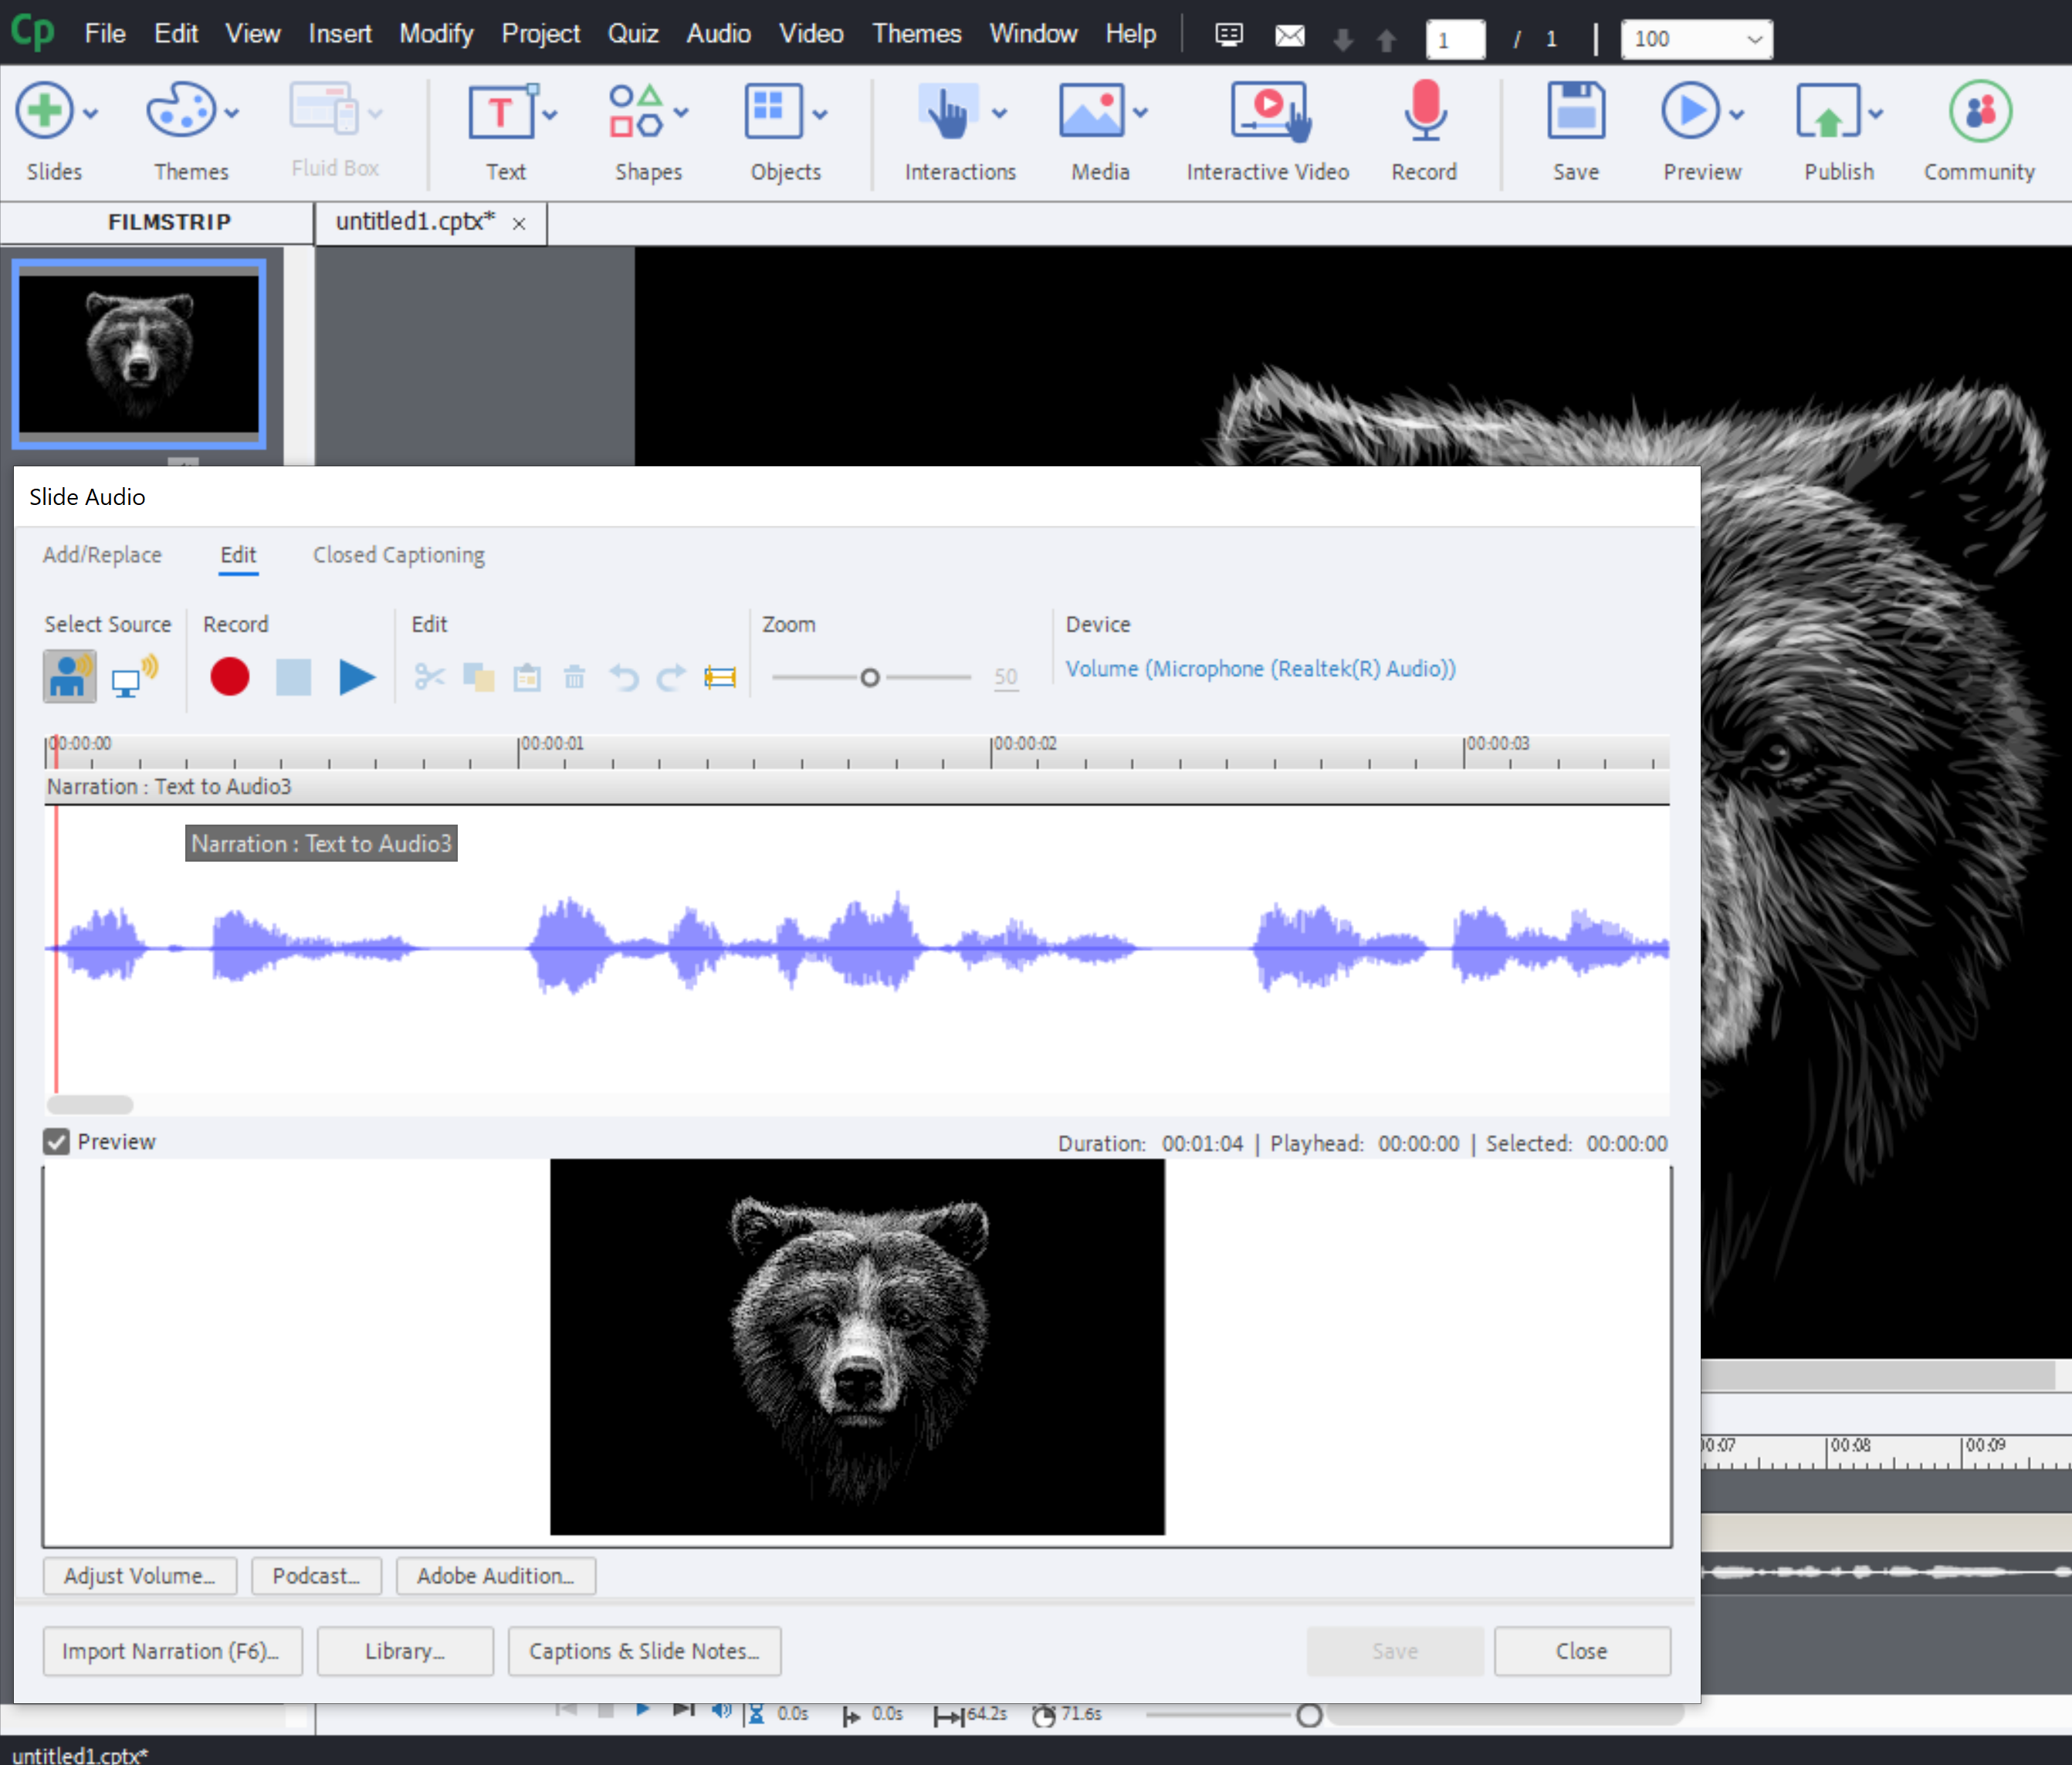The width and height of the screenshot is (2072, 1765).
Task: Uncheck the Preview checkbox
Action: pyautogui.click(x=57, y=1142)
